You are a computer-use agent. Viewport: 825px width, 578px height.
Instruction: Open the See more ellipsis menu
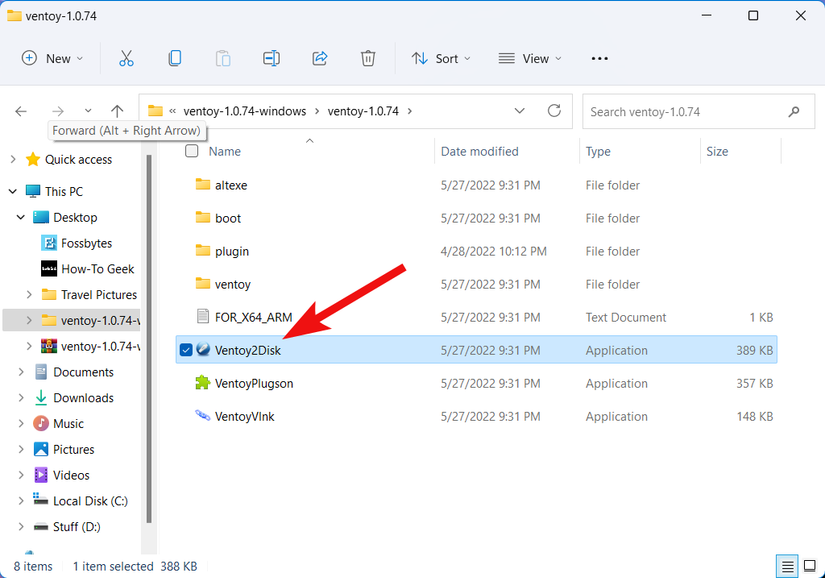tap(599, 58)
